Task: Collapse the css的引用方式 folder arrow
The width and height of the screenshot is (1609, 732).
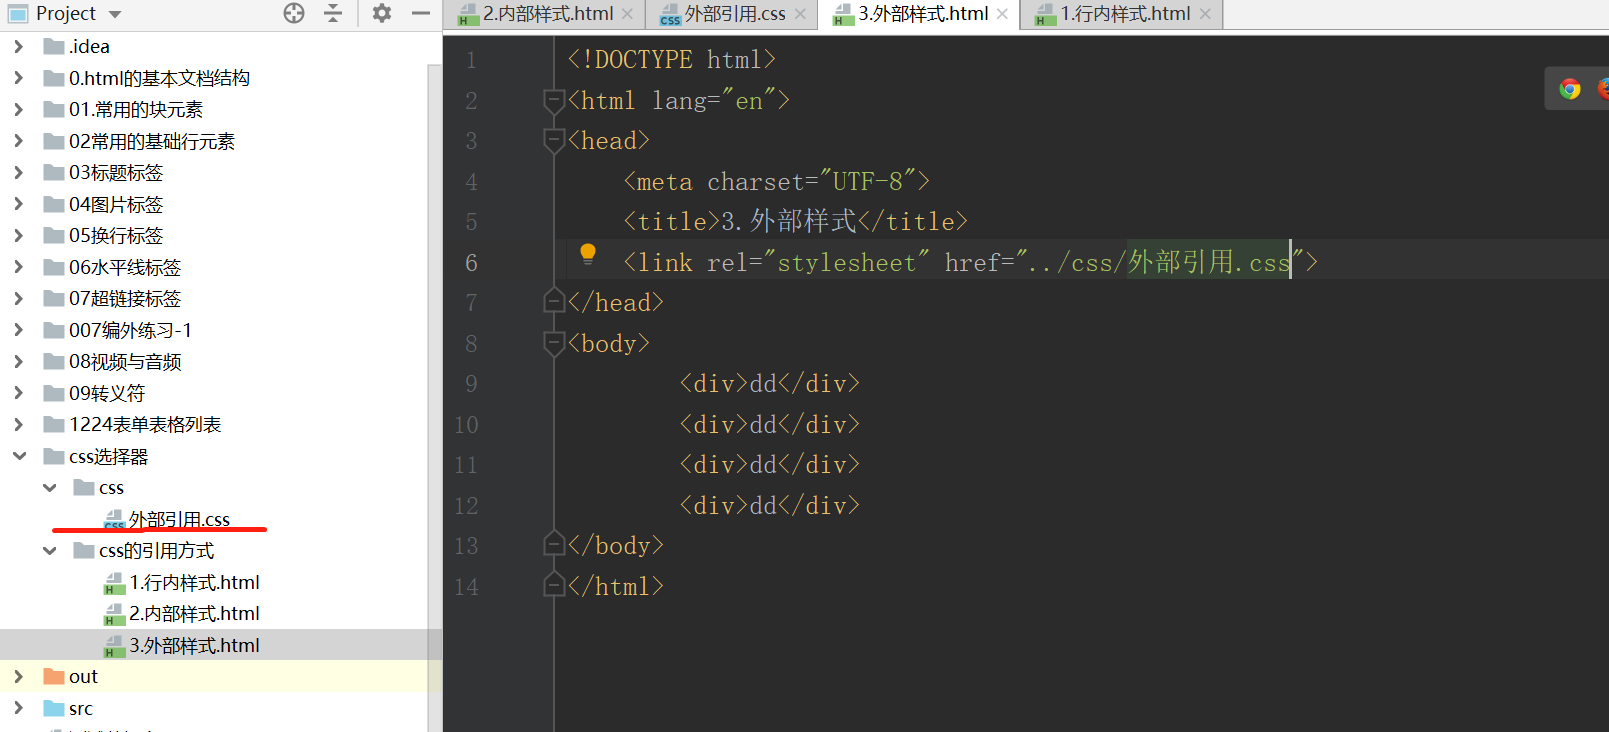Action: pos(49,551)
